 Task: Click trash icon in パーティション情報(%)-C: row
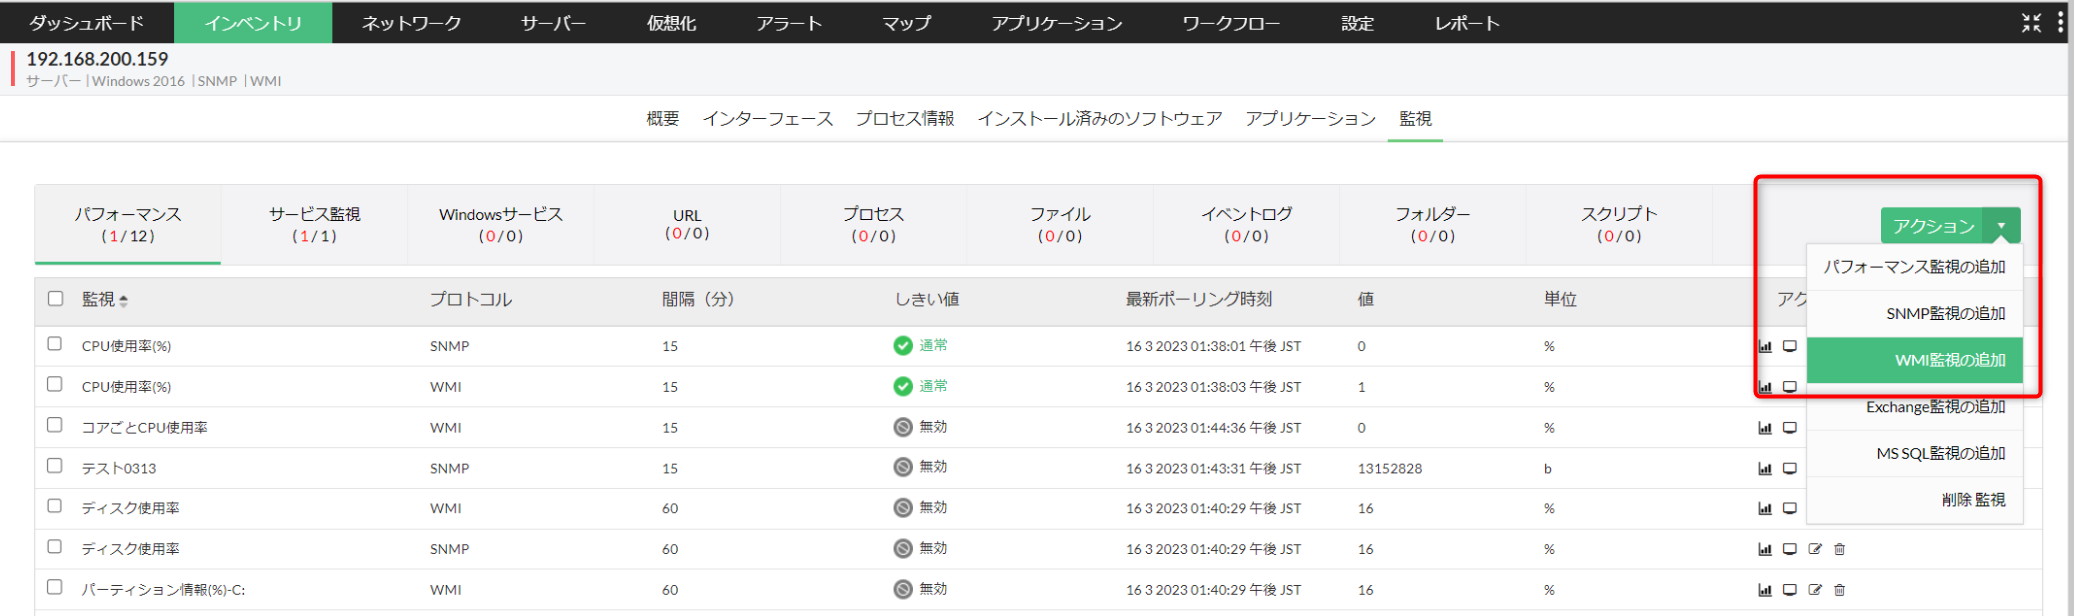point(1839,590)
